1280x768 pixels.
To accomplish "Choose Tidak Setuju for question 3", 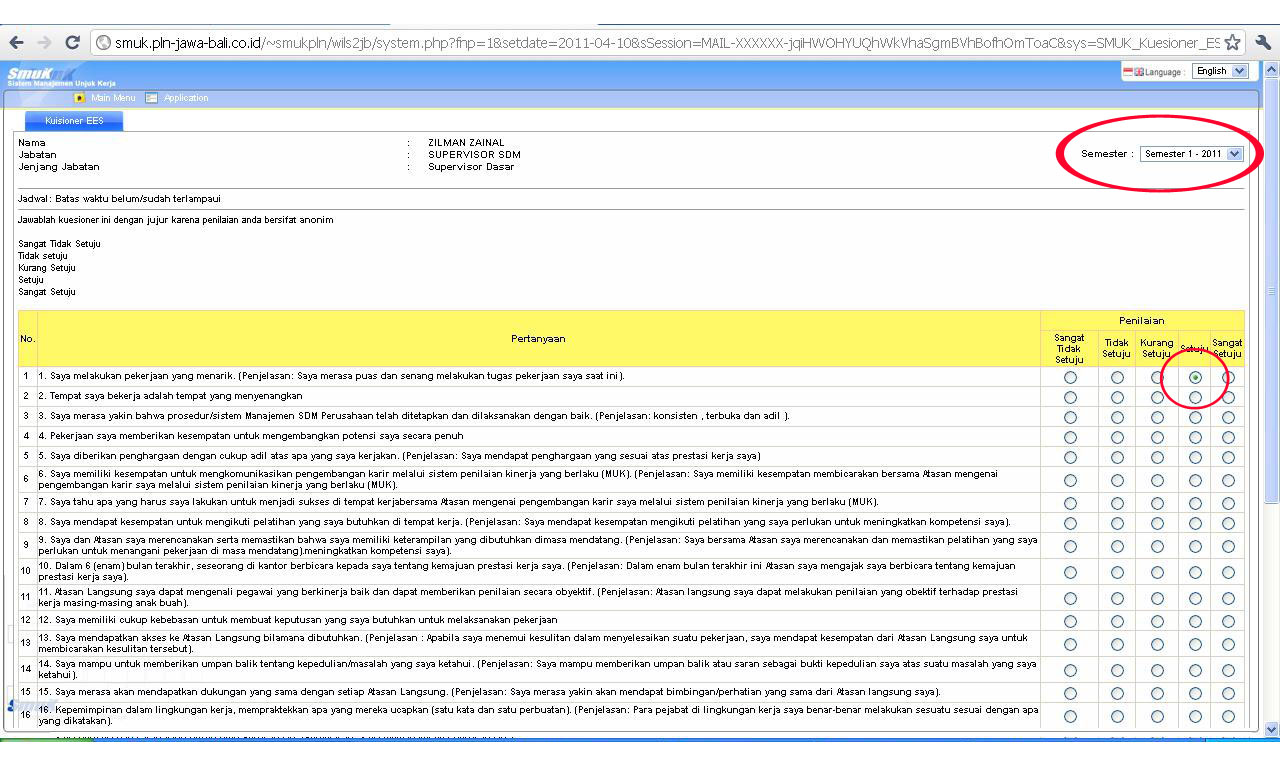I will [1117, 417].
